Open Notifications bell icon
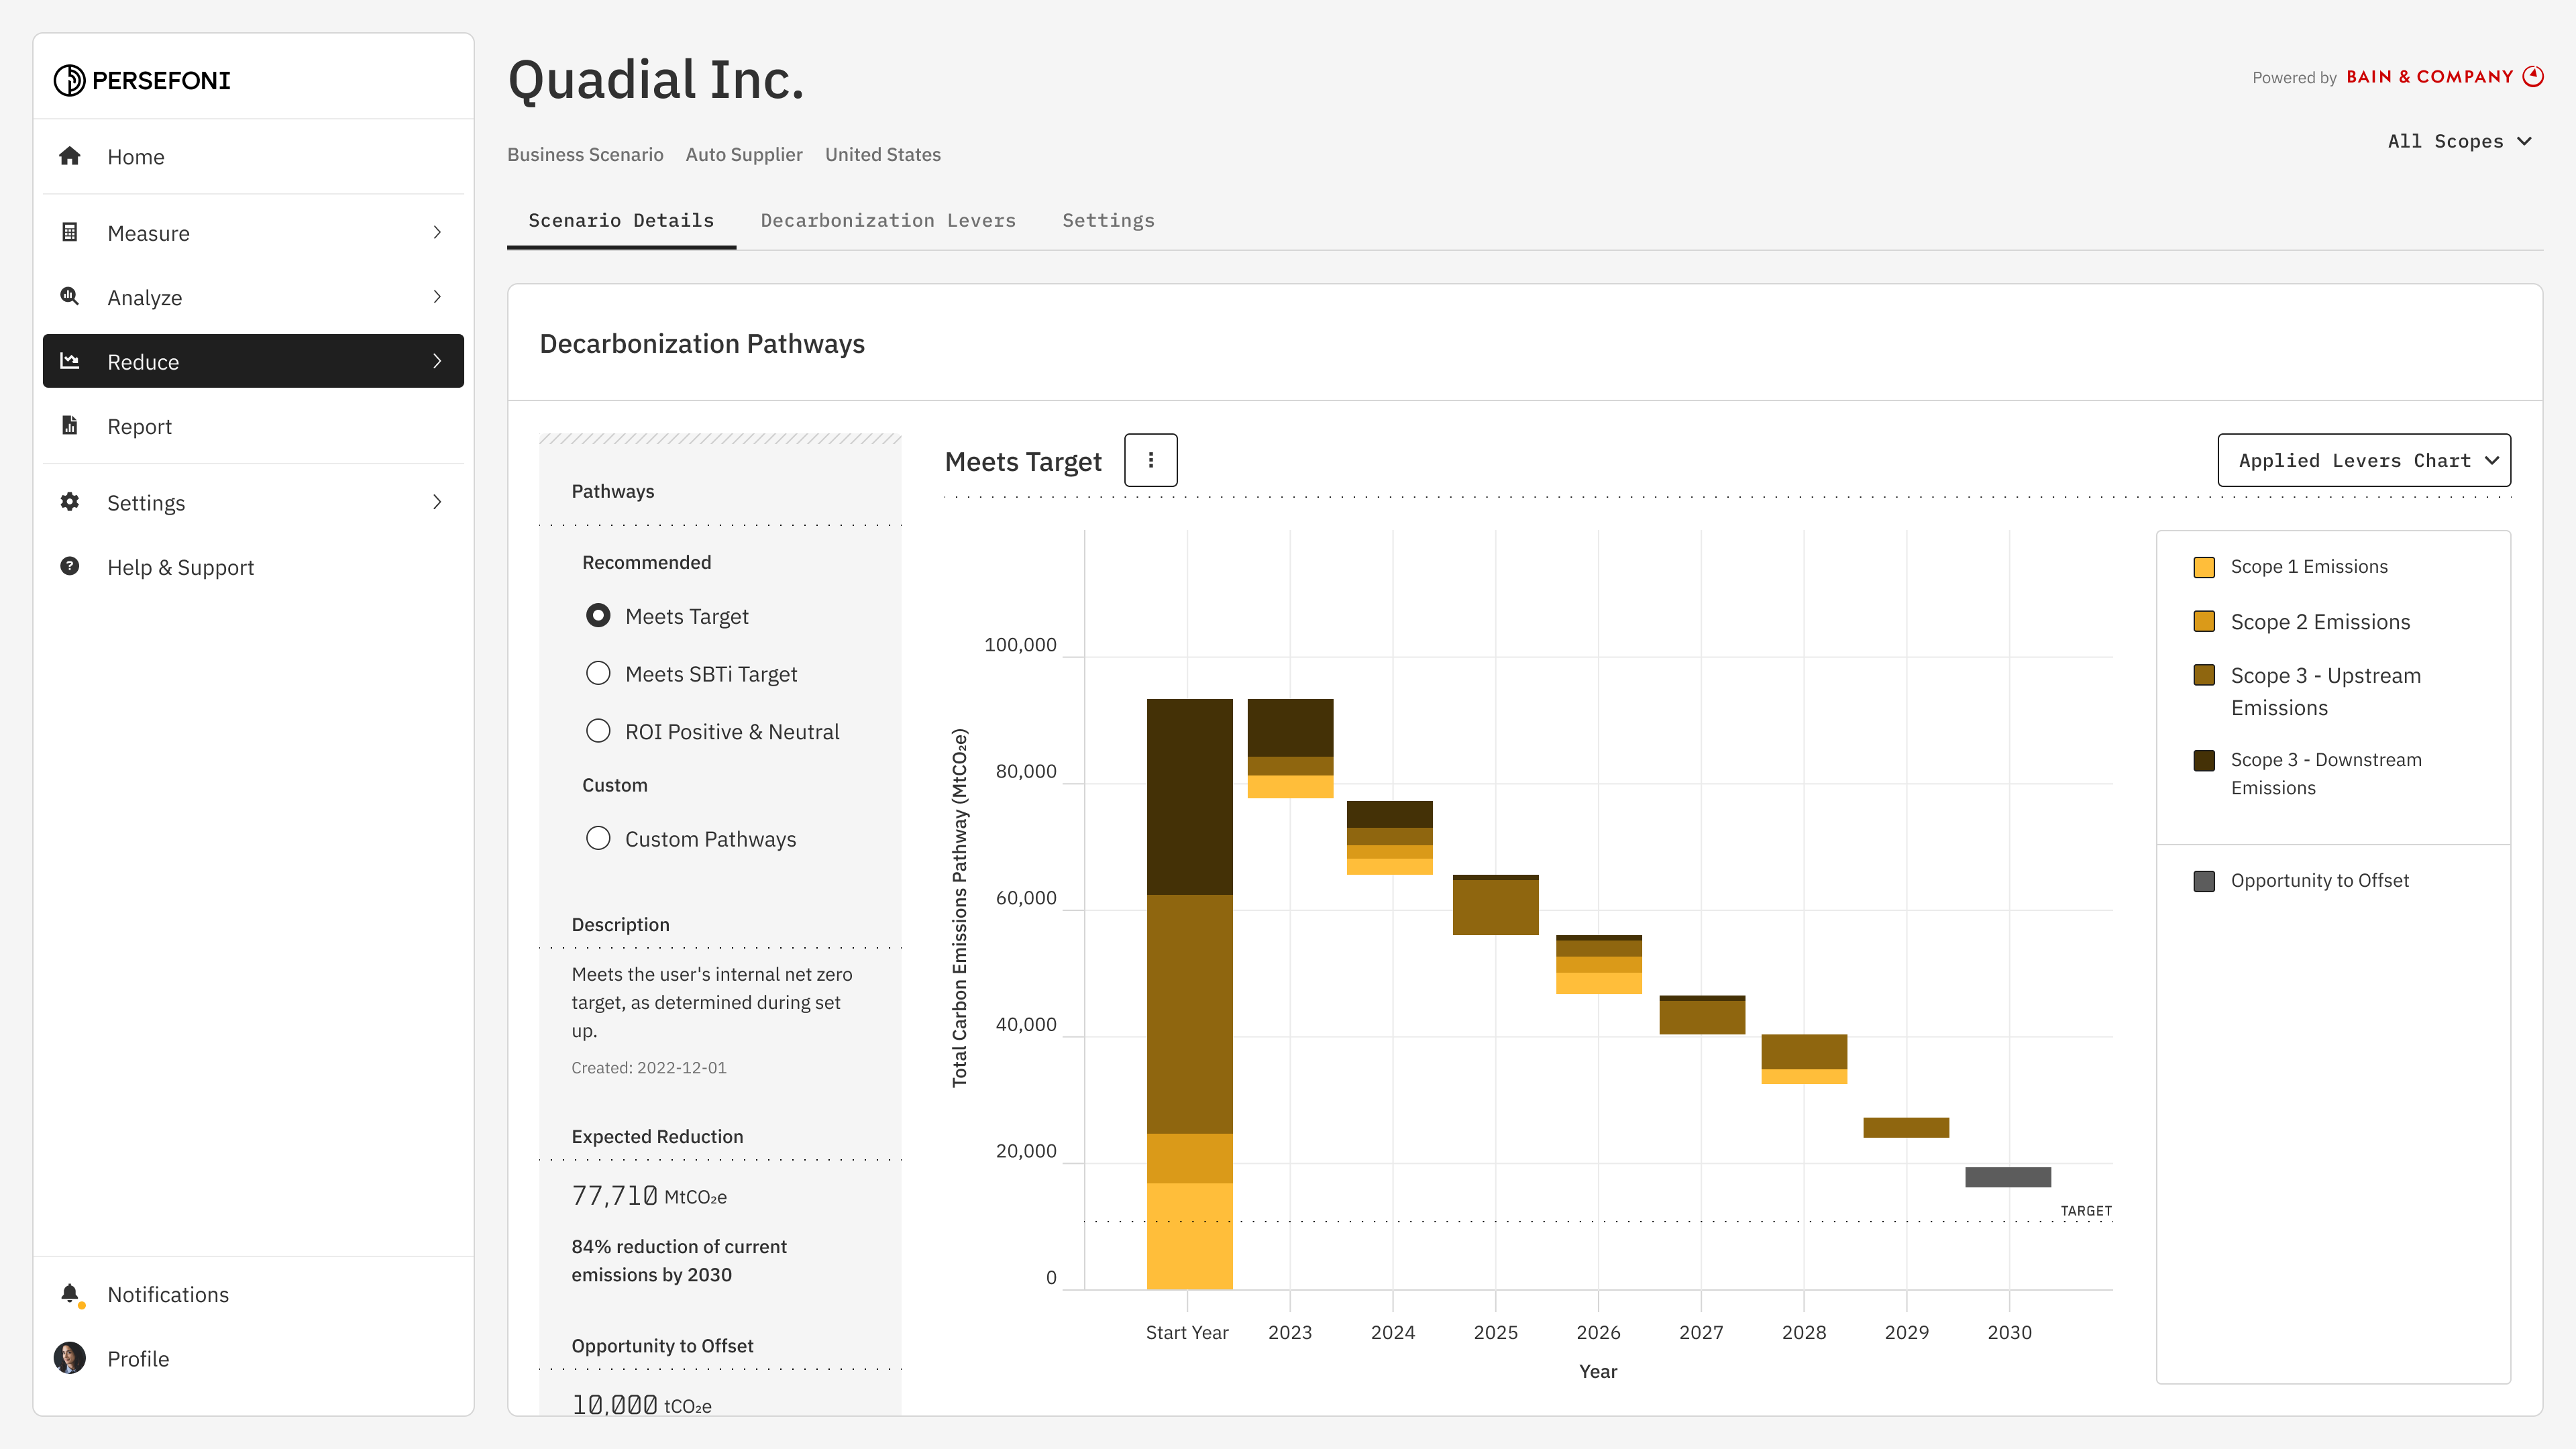The width and height of the screenshot is (2576, 1449). [x=69, y=1294]
